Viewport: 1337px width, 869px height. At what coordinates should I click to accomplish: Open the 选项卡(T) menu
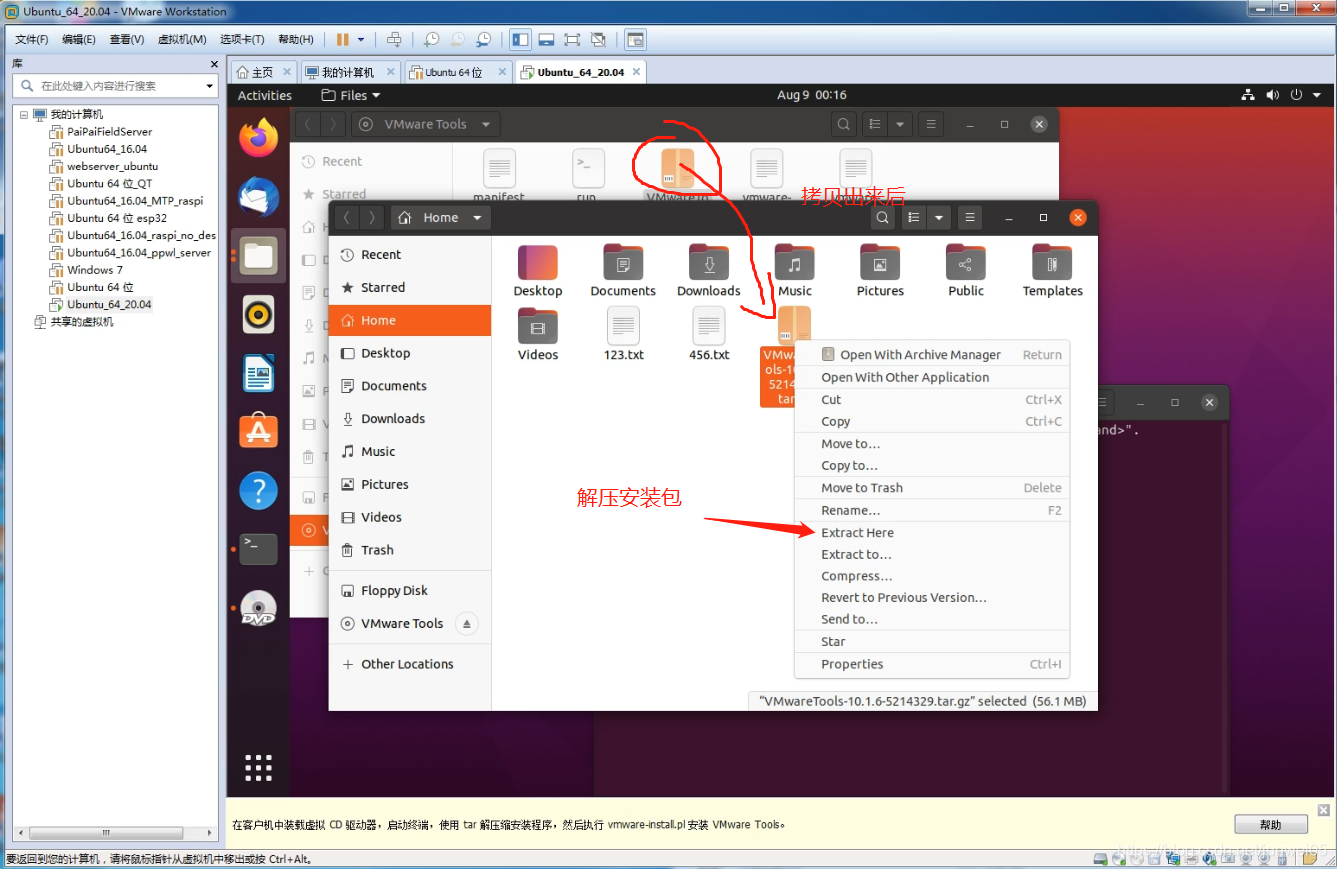[x=242, y=40]
